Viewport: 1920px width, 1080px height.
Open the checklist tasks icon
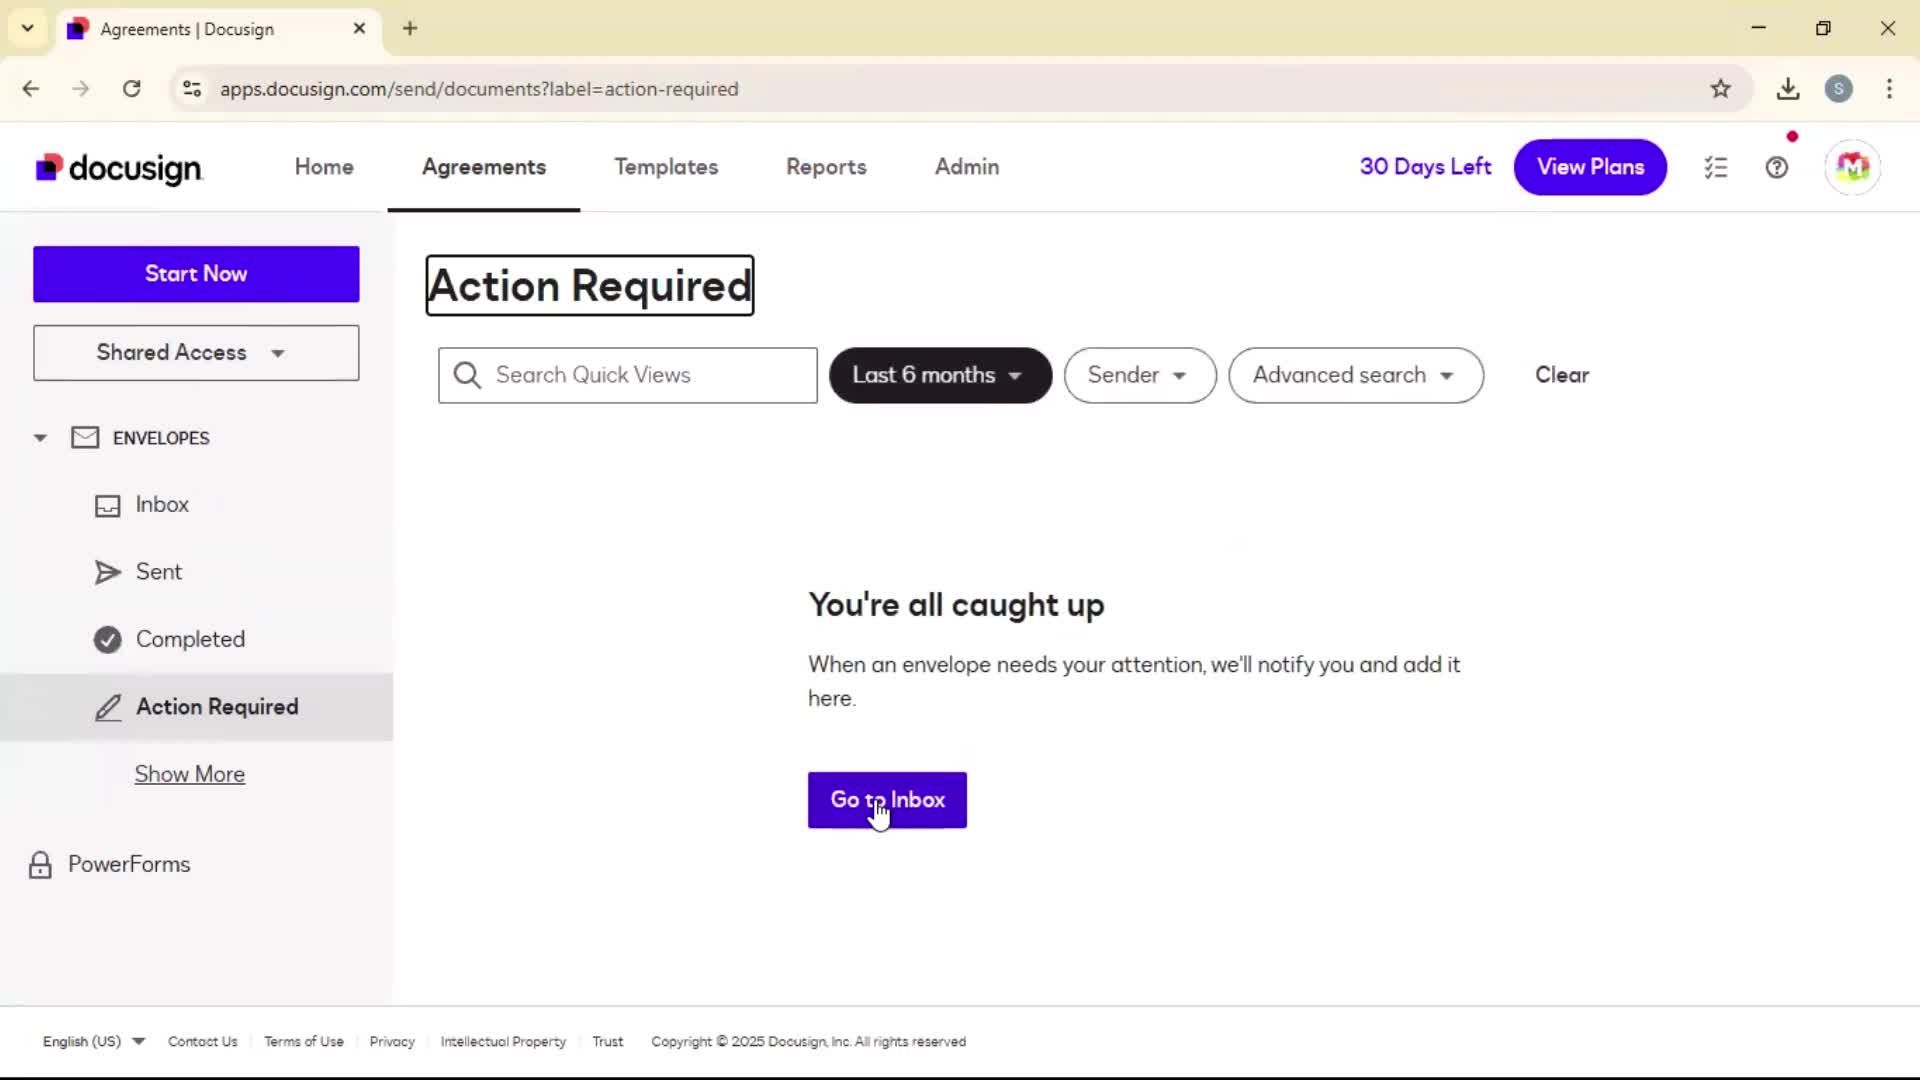(1716, 167)
